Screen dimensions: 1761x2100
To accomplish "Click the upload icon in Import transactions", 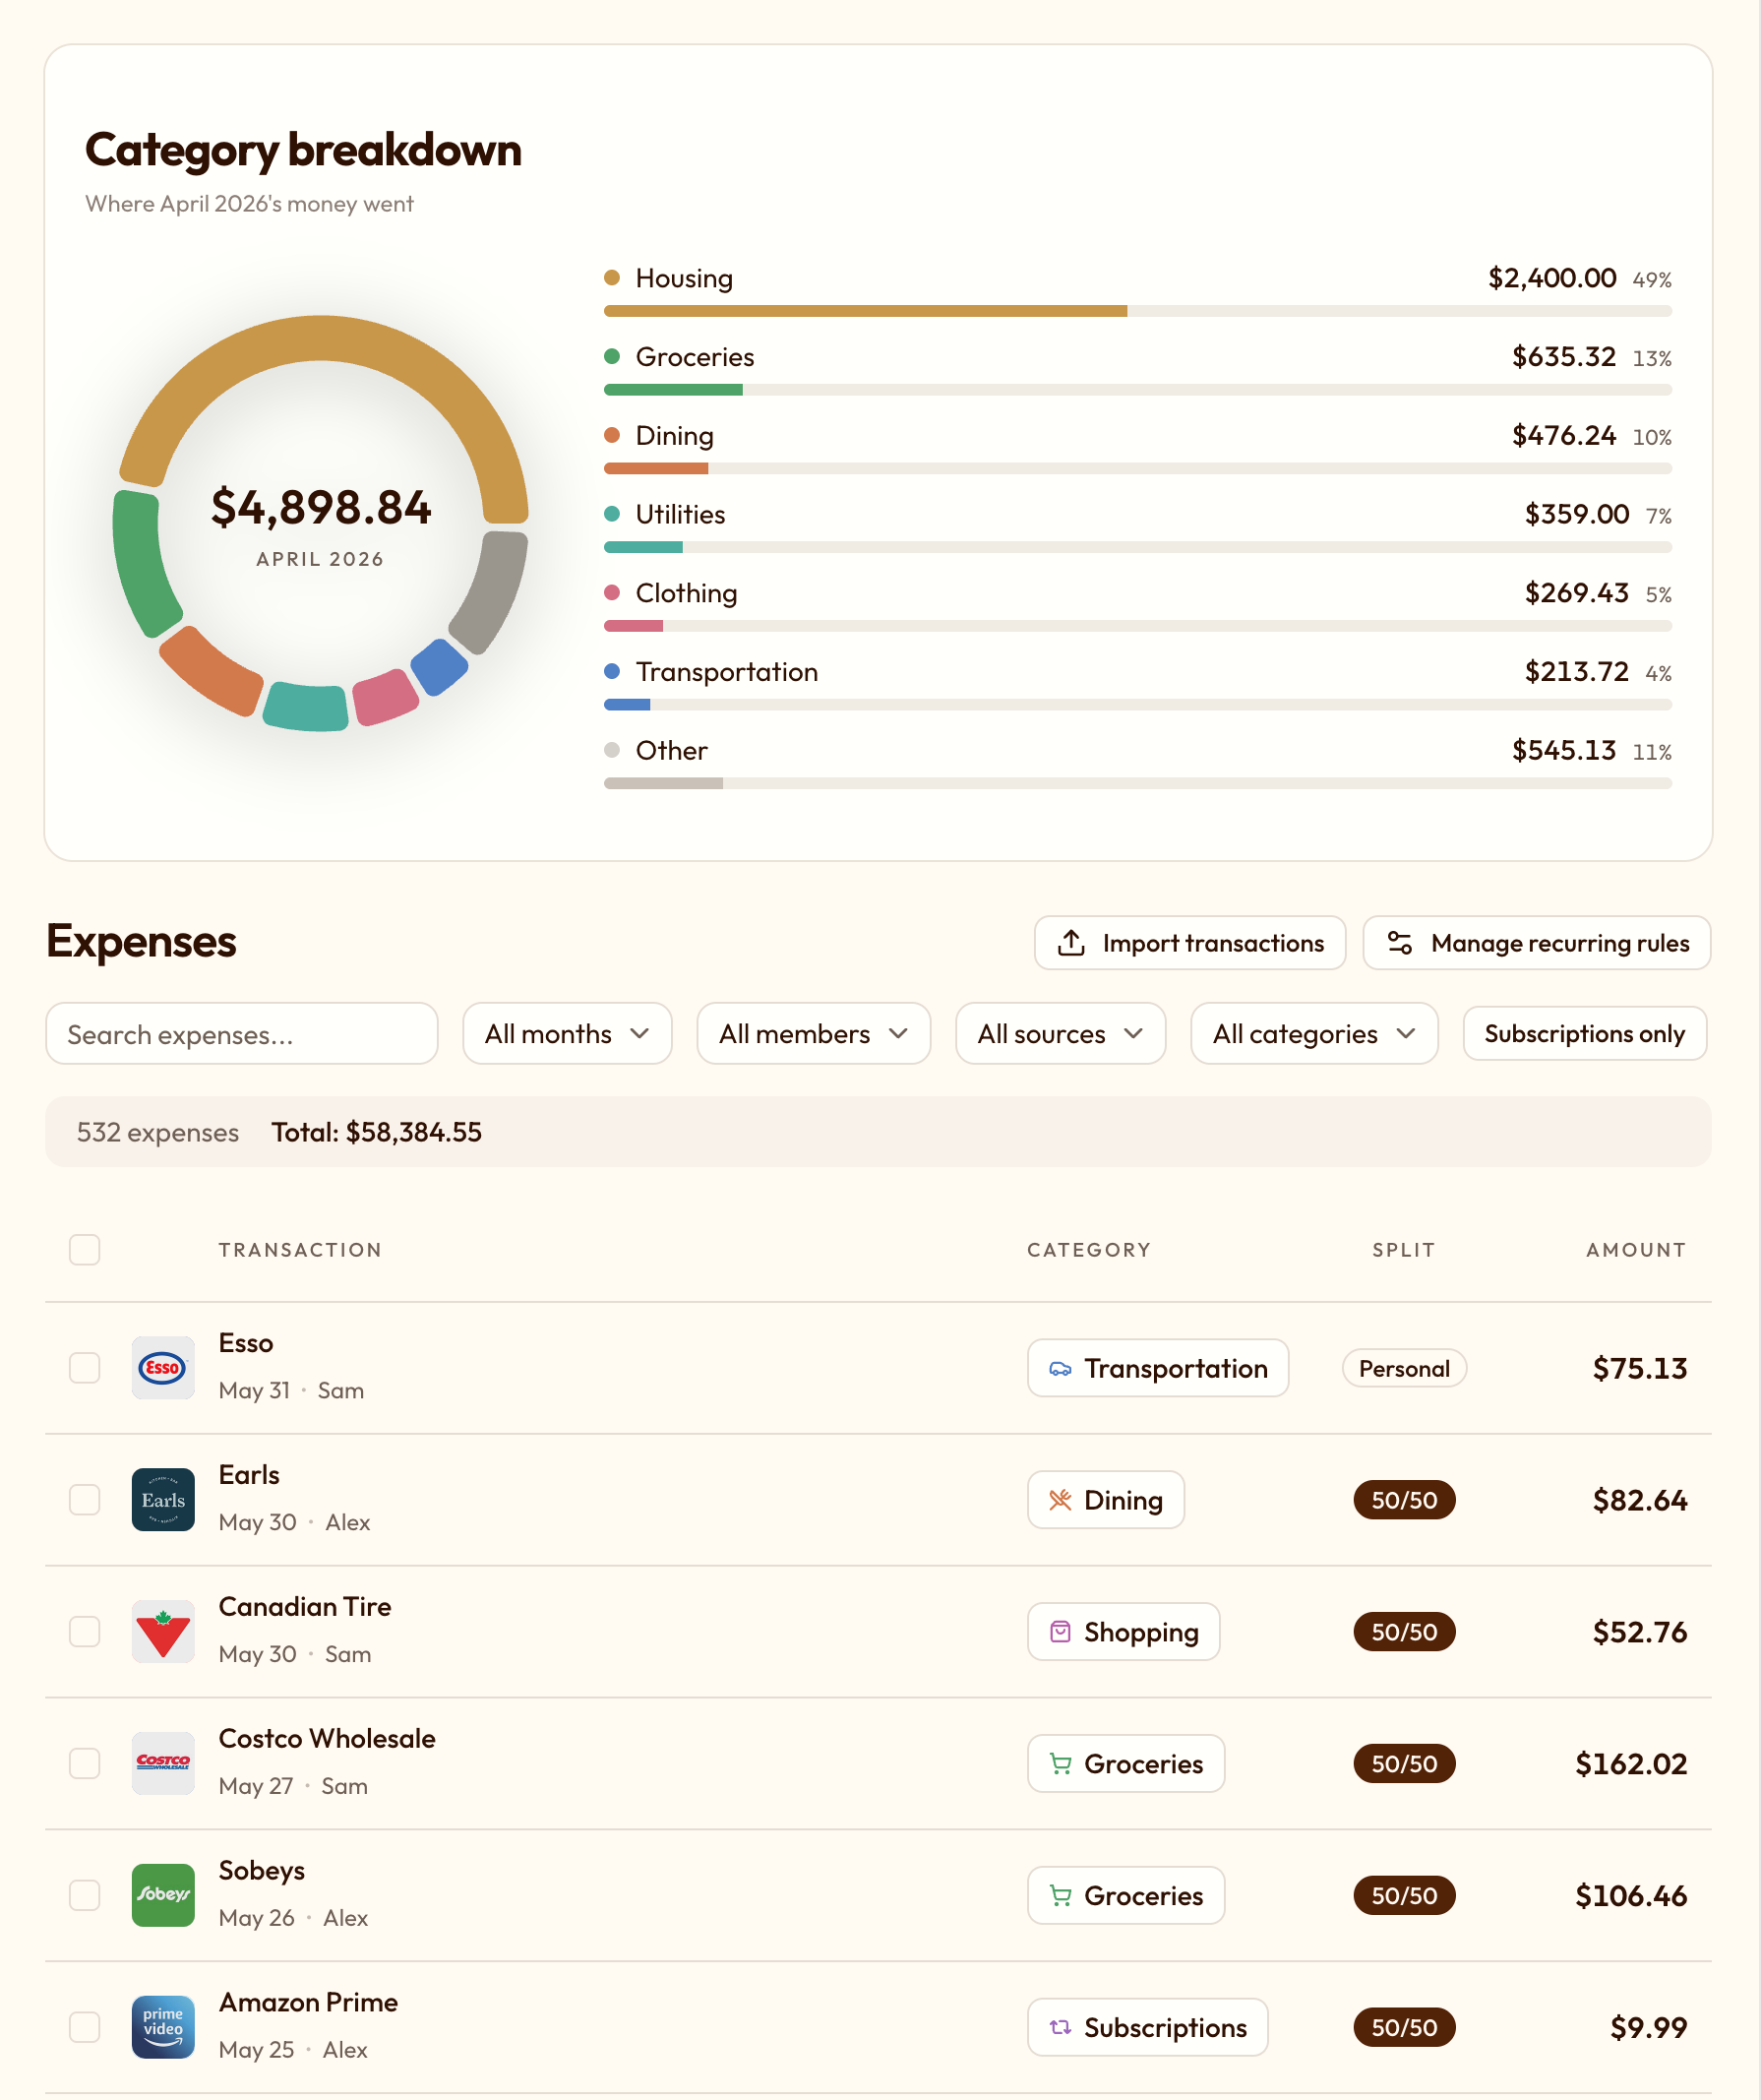I will 1072,943.
